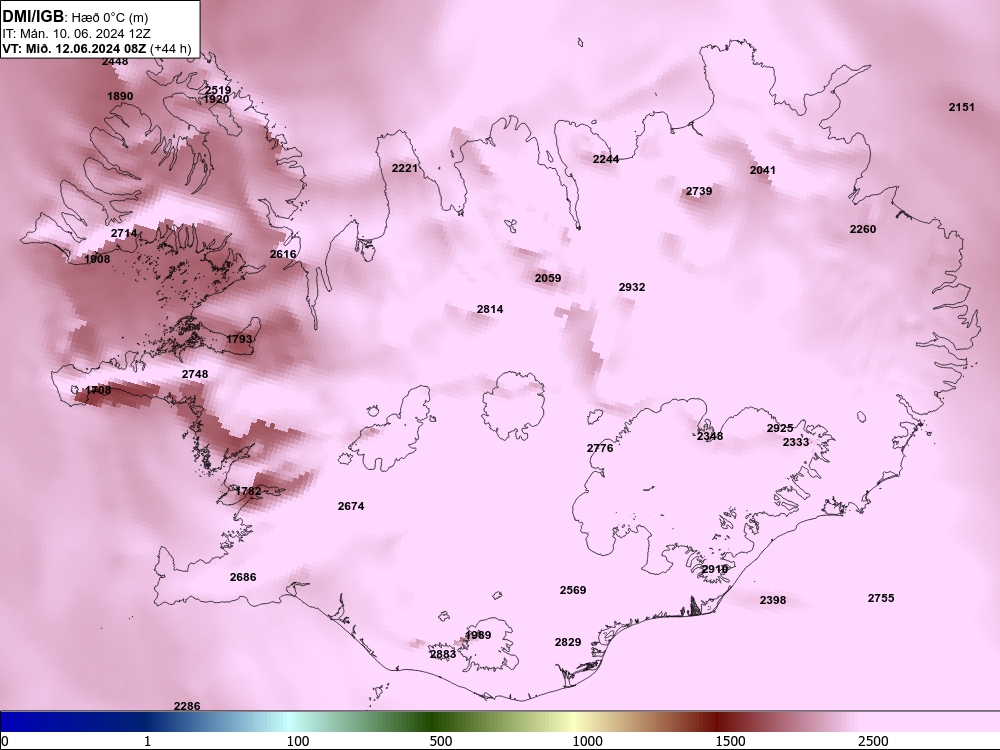
Task: Click the 2333 height value
Action: [x=796, y=442]
